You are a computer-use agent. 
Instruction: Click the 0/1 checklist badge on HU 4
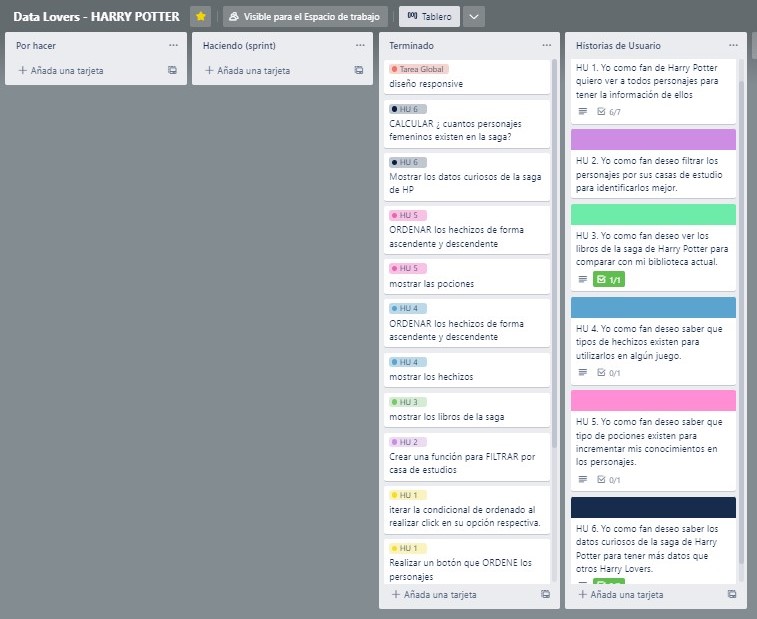click(x=609, y=372)
